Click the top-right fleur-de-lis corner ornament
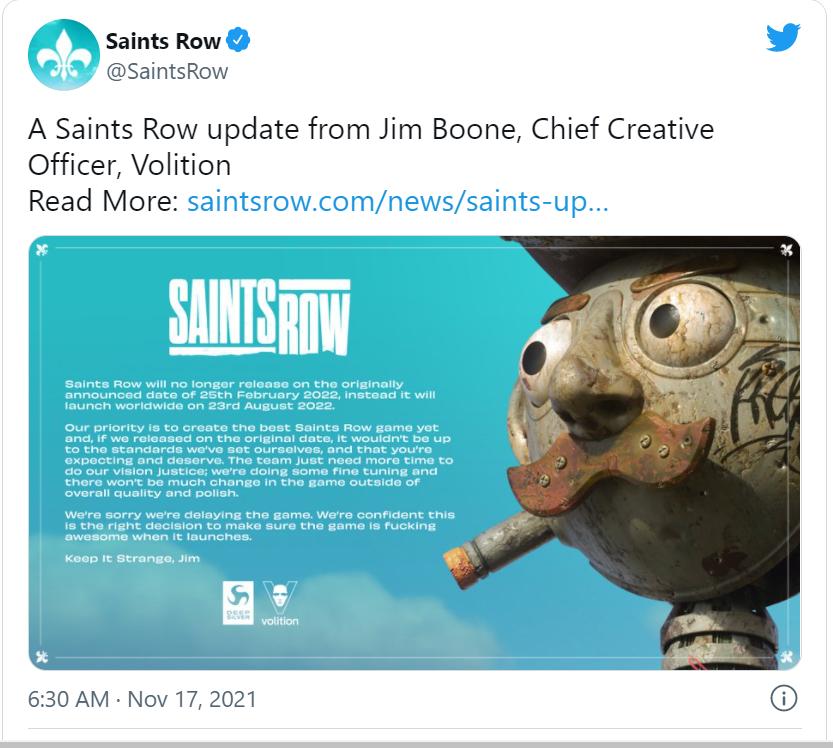The height and width of the screenshot is (748, 833). [x=787, y=249]
